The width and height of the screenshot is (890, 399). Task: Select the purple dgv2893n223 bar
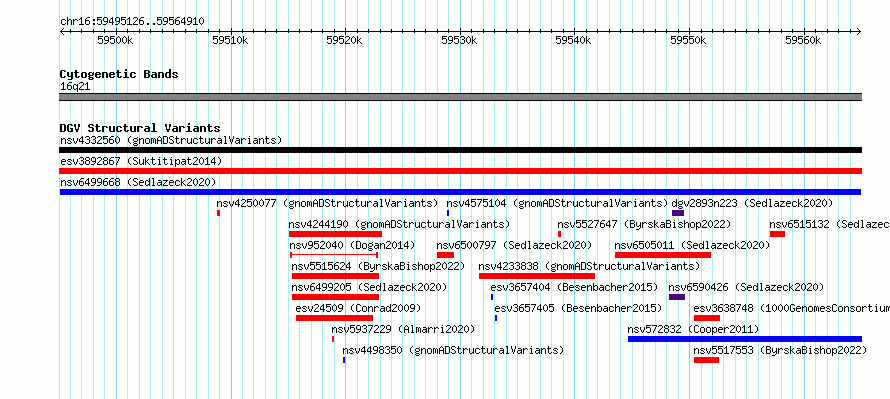tap(678, 213)
